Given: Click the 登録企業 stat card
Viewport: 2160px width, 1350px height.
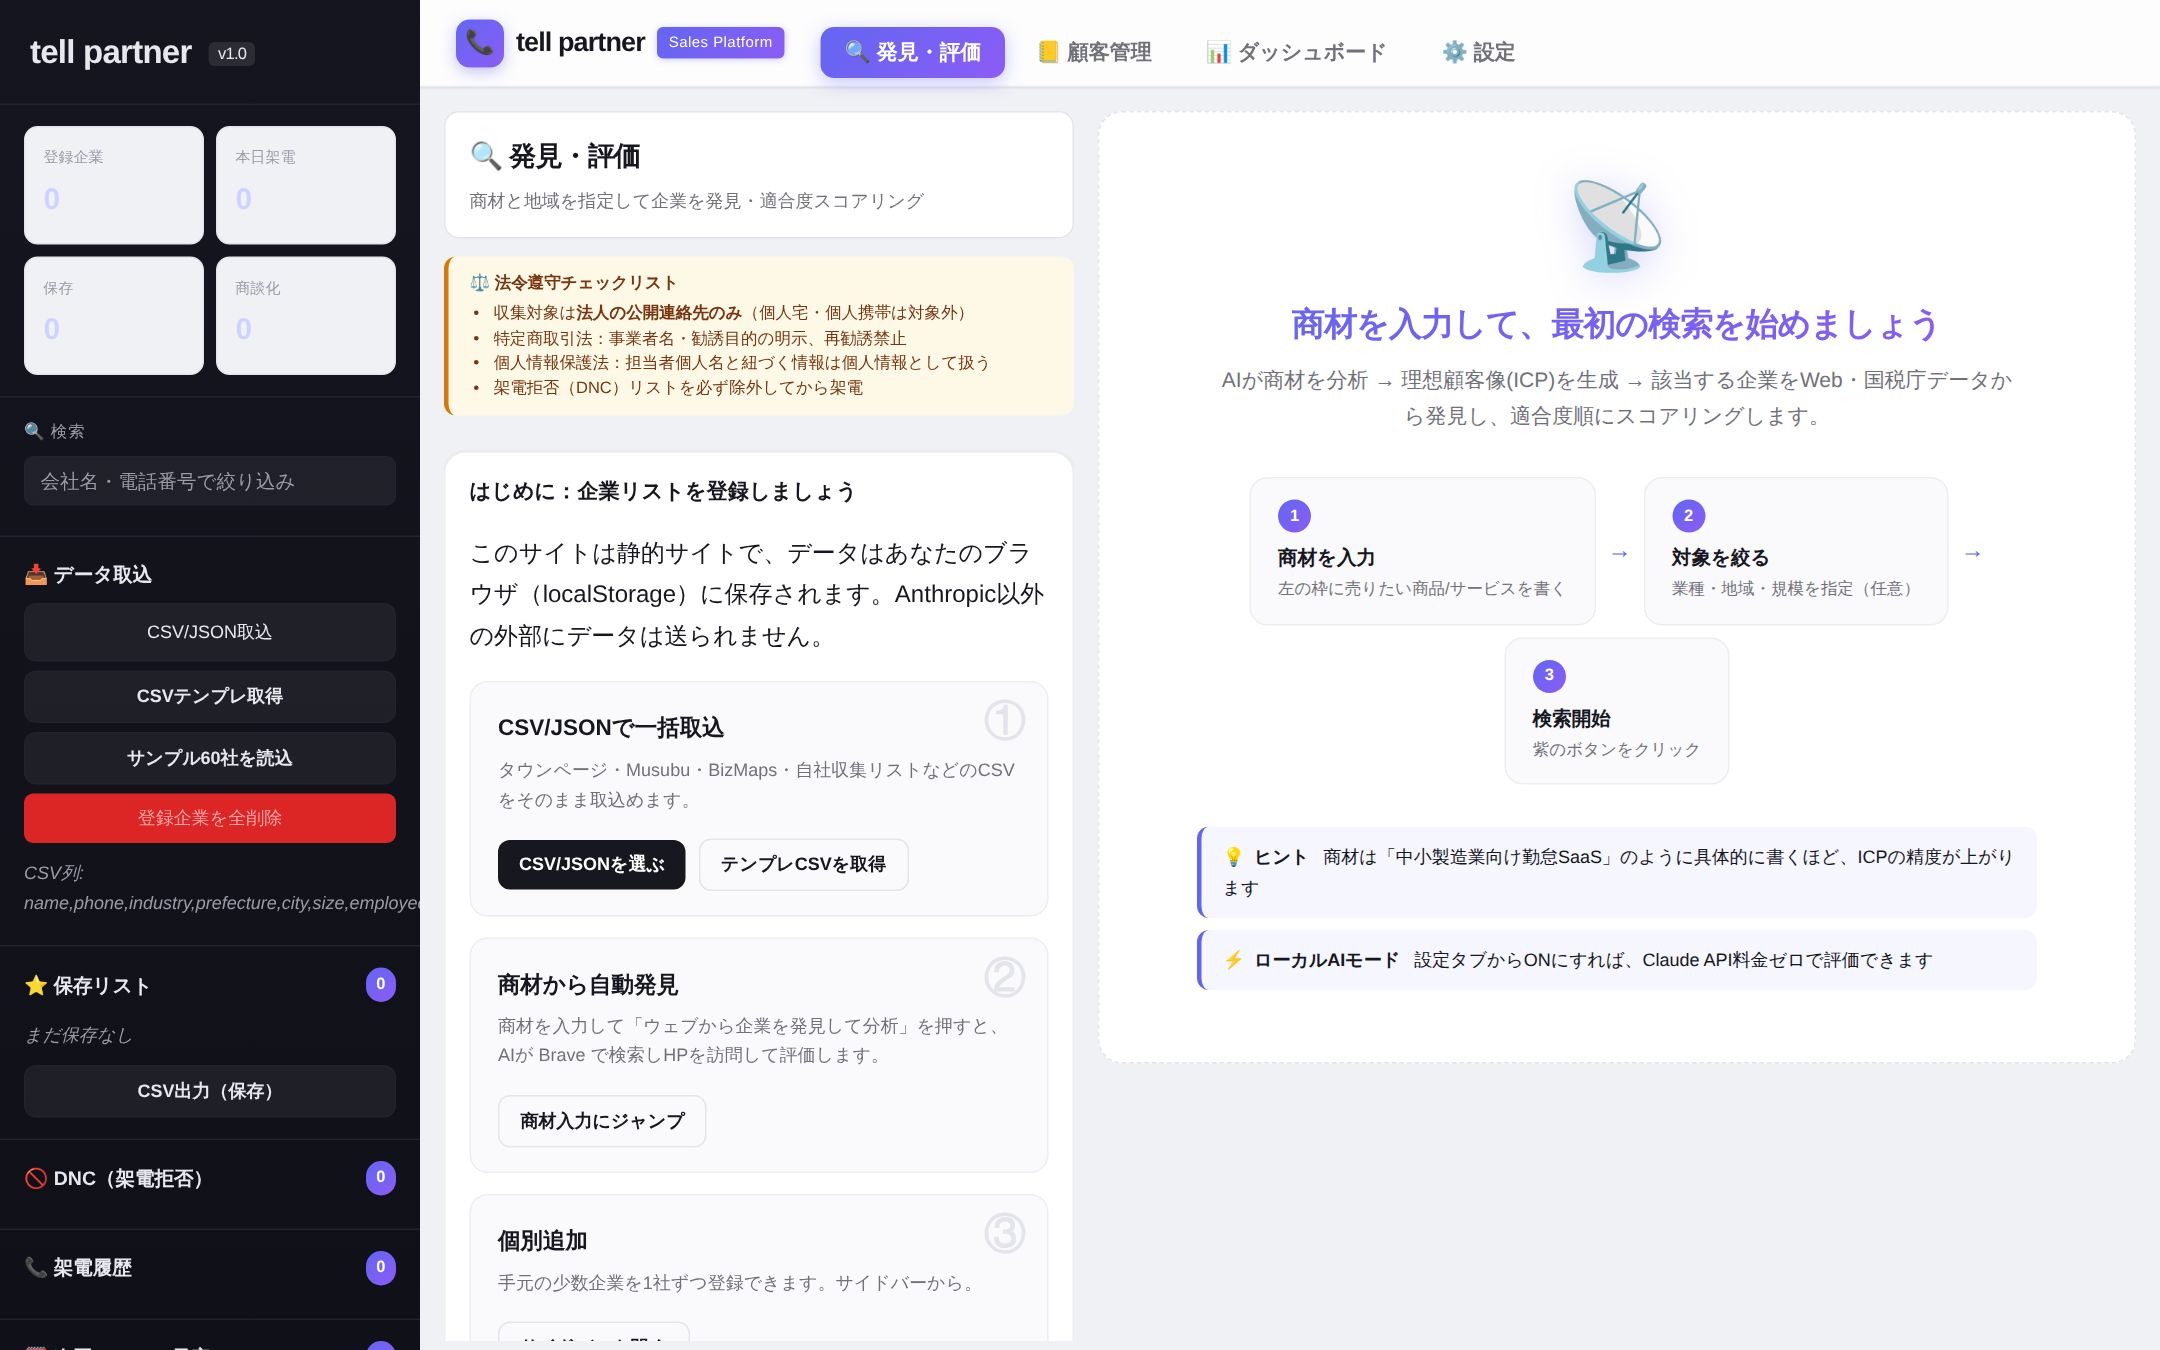Looking at the screenshot, I should click(x=114, y=185).
